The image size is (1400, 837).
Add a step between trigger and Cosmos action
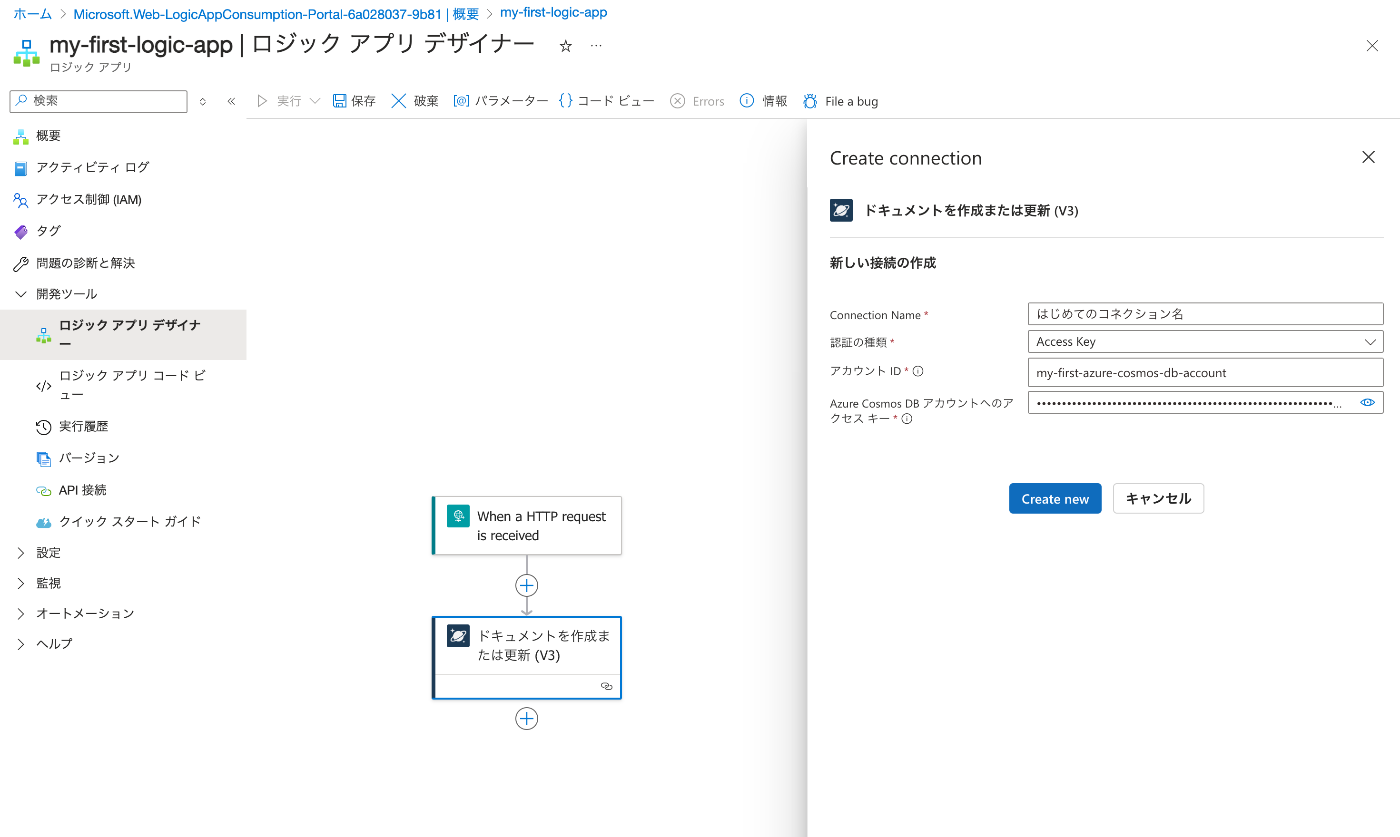point(527,585)
